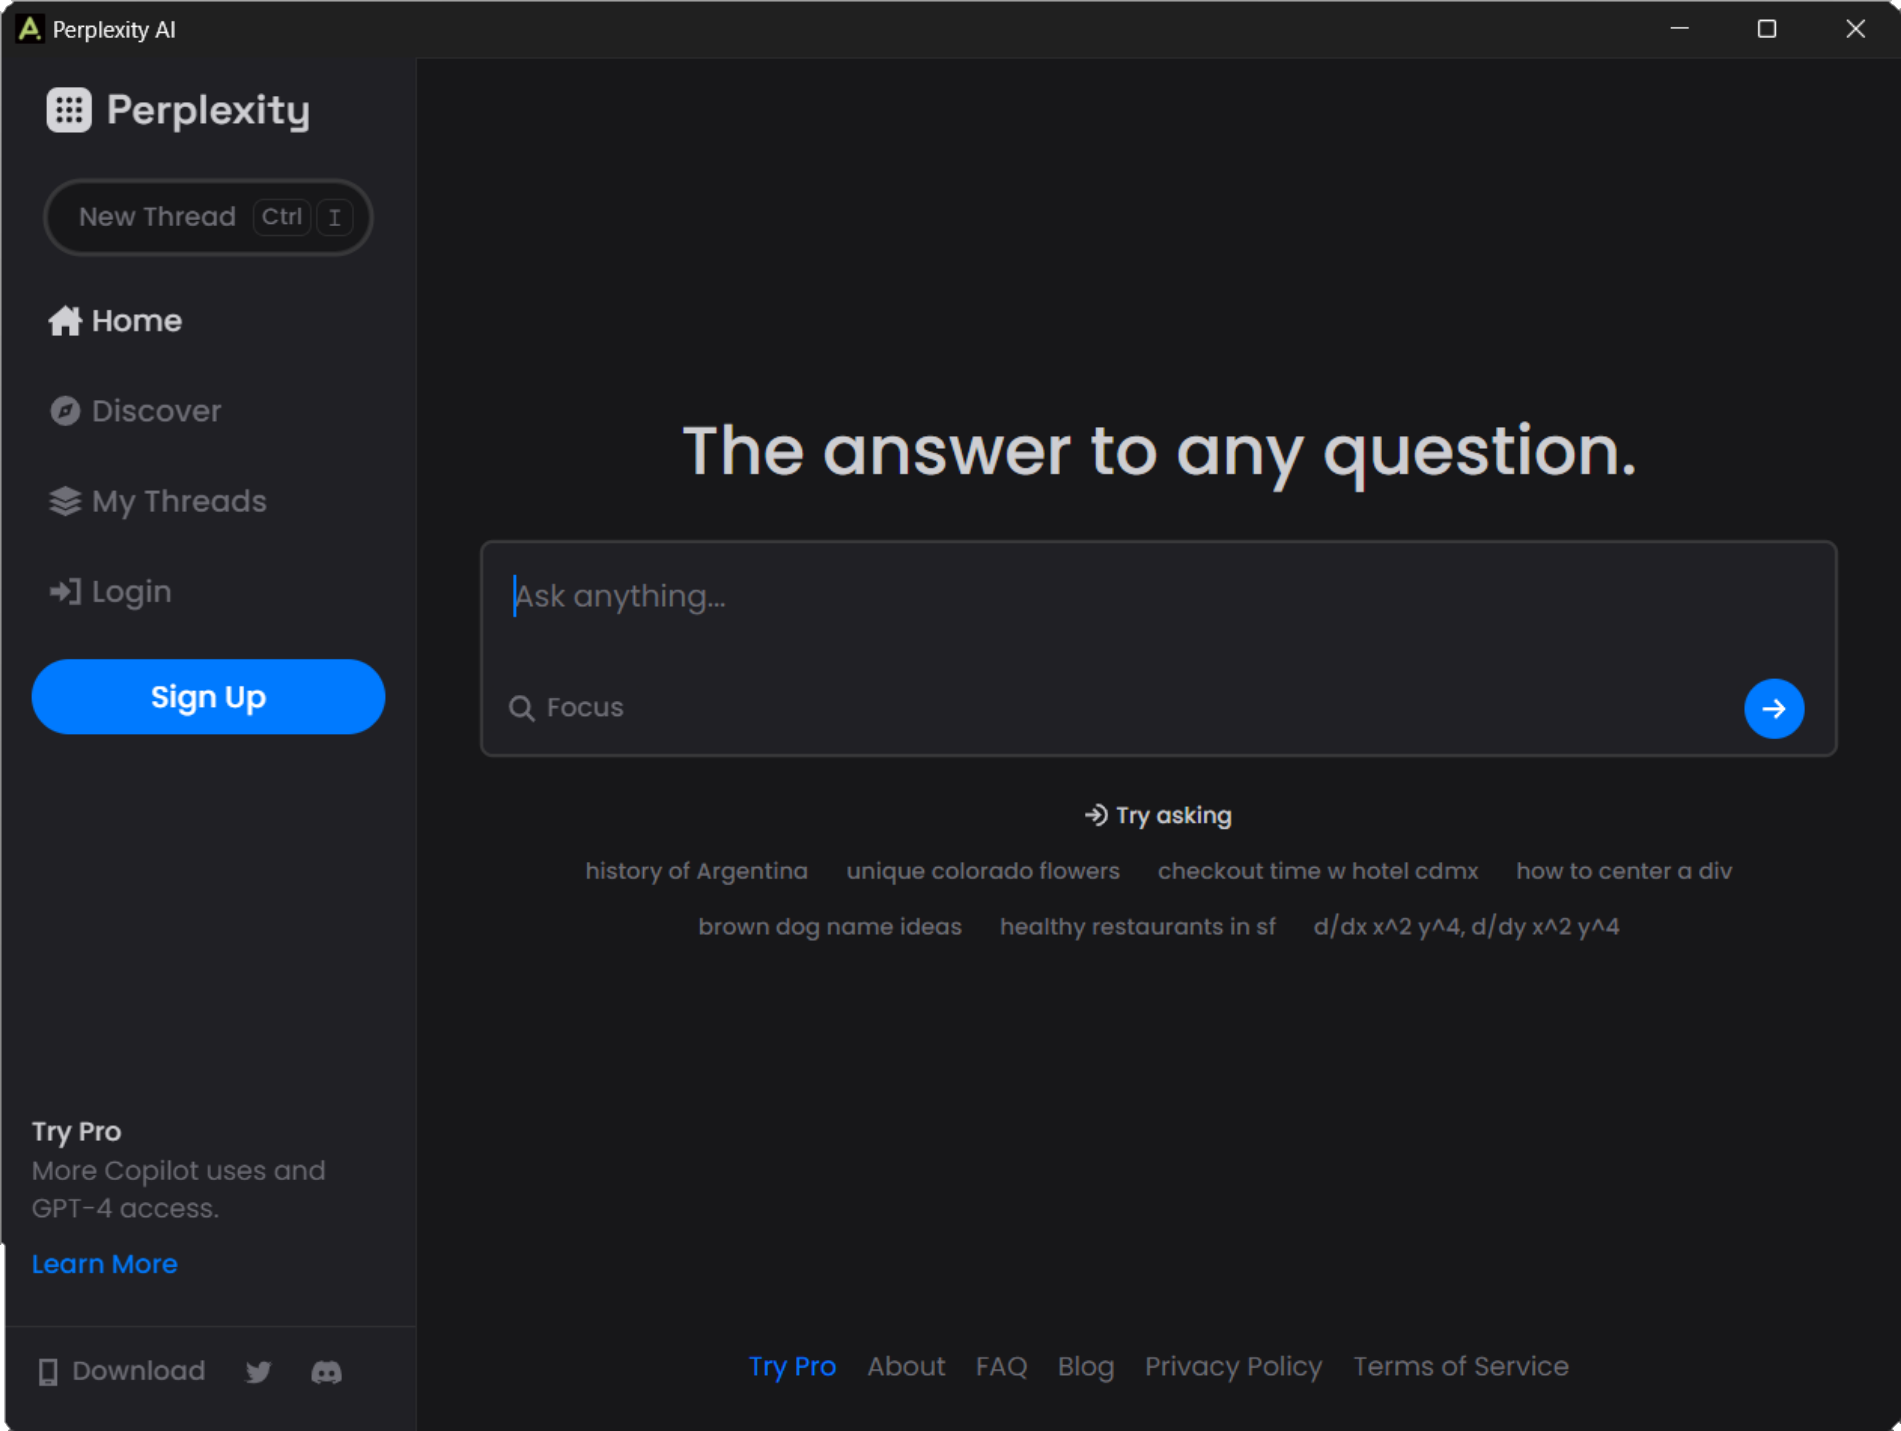Minimize the Perplexity AI window
1901x1431 pixels.
(x=1679, y=29)
